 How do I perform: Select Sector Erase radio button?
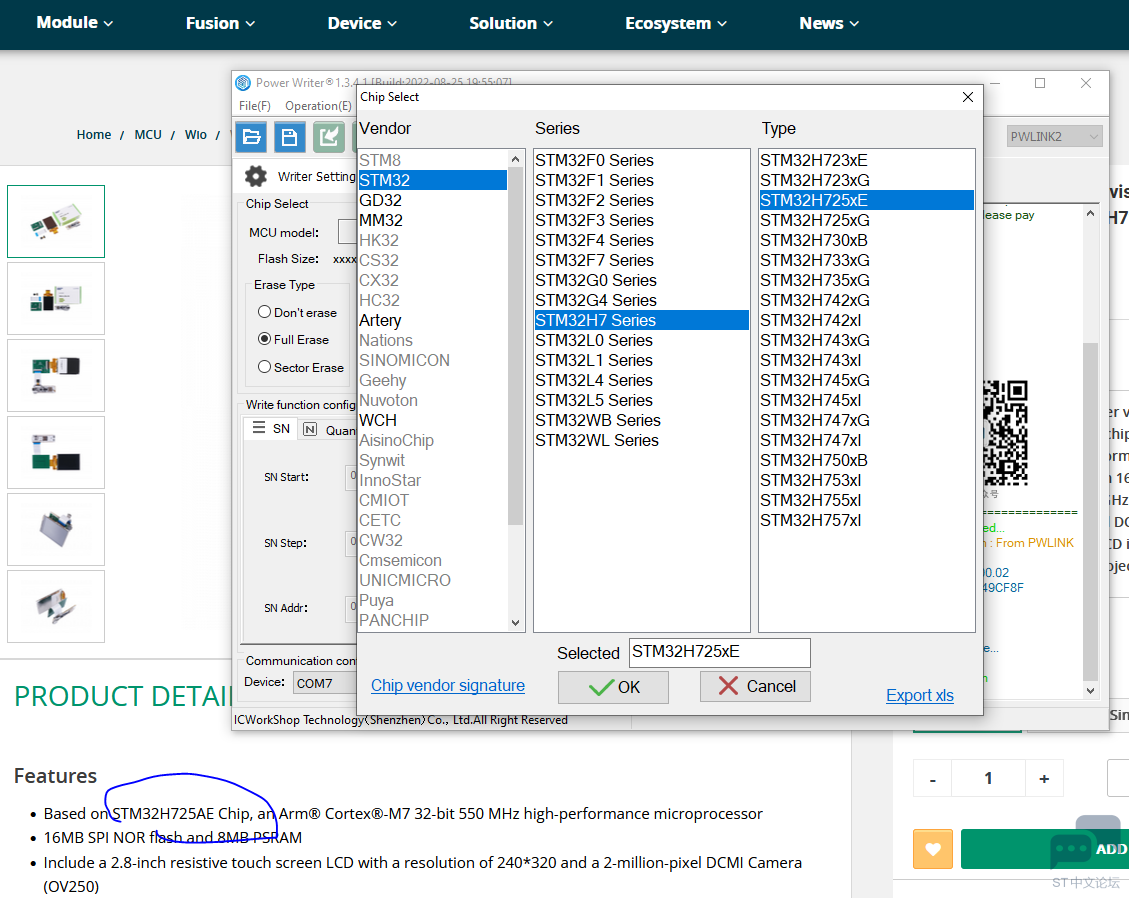click(x=264, y=367)
